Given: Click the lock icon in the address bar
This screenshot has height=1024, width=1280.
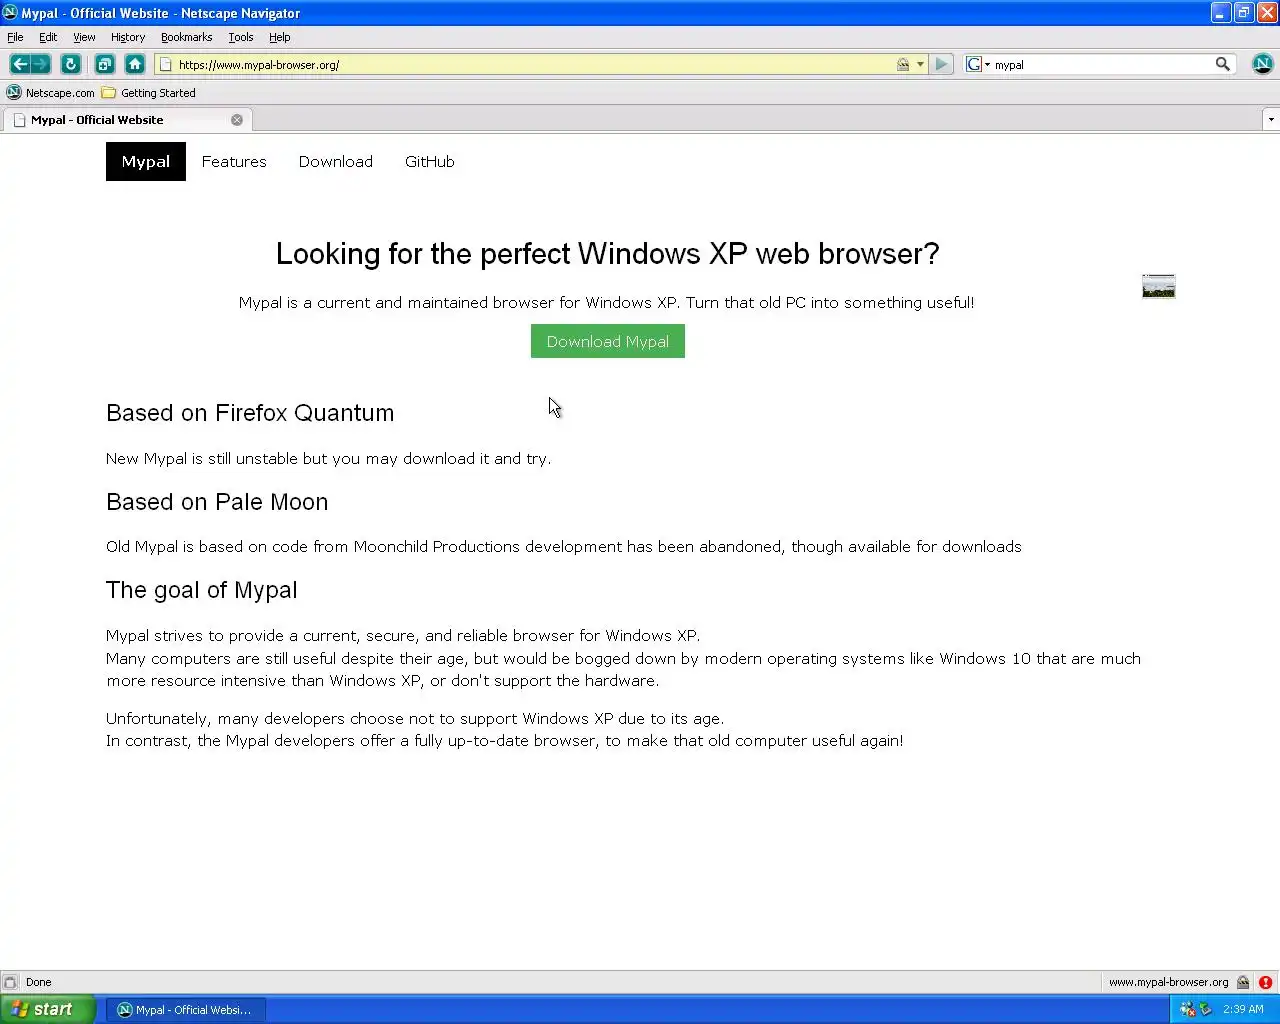Looking at the screenshot, I should (903, 64).
